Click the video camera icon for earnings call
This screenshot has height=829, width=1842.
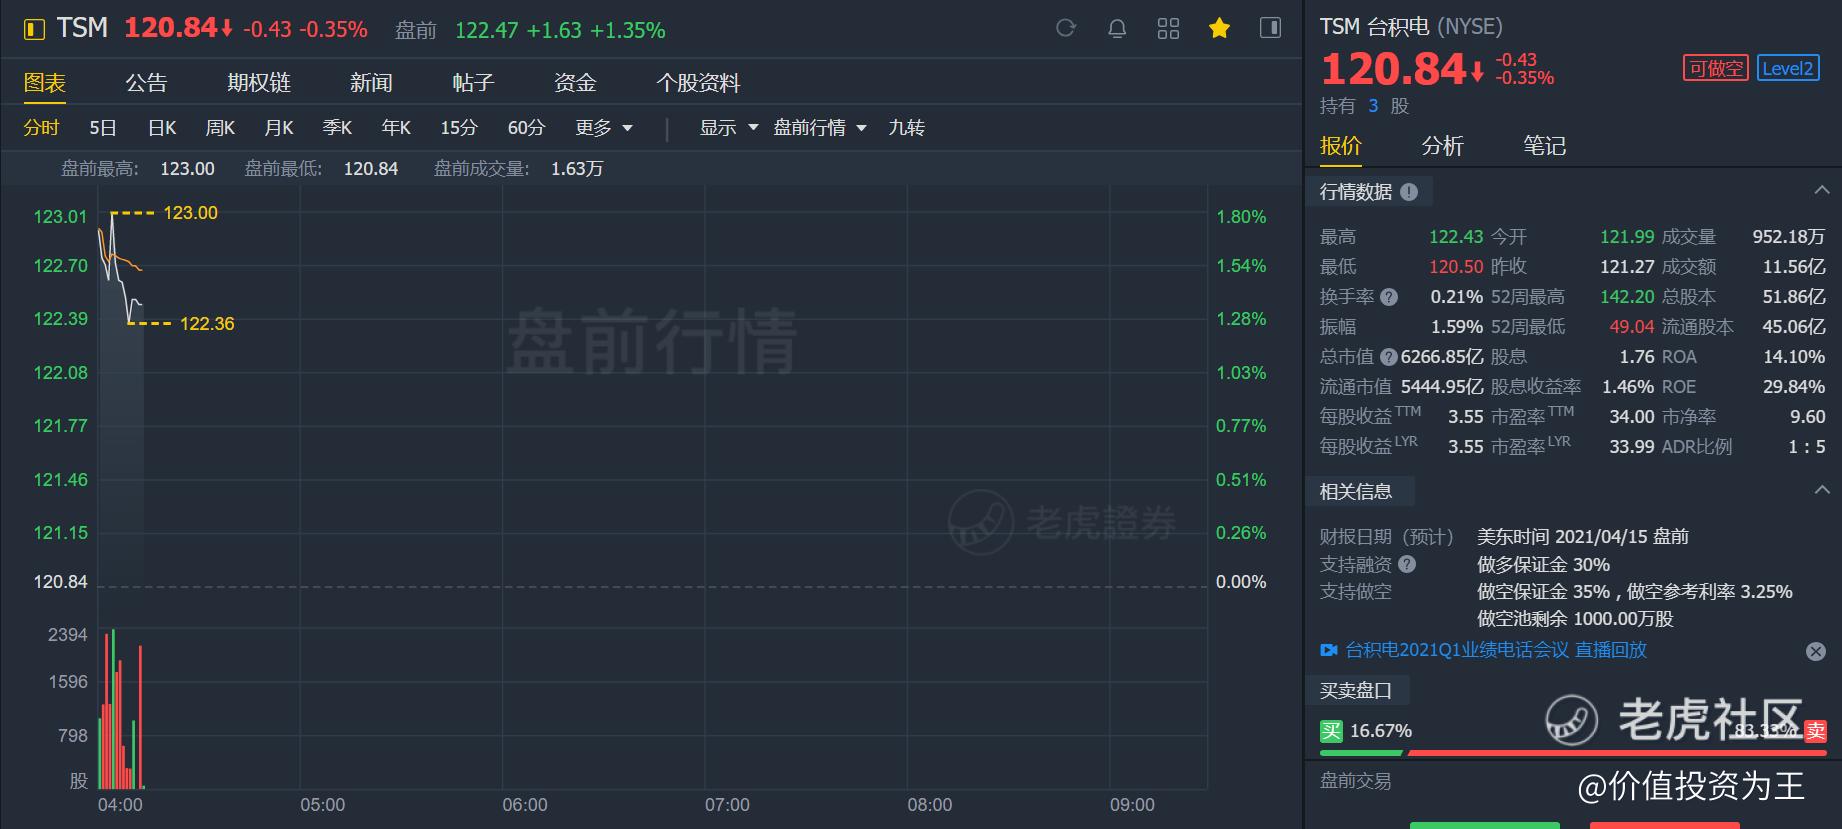[x=1329, y=650]
